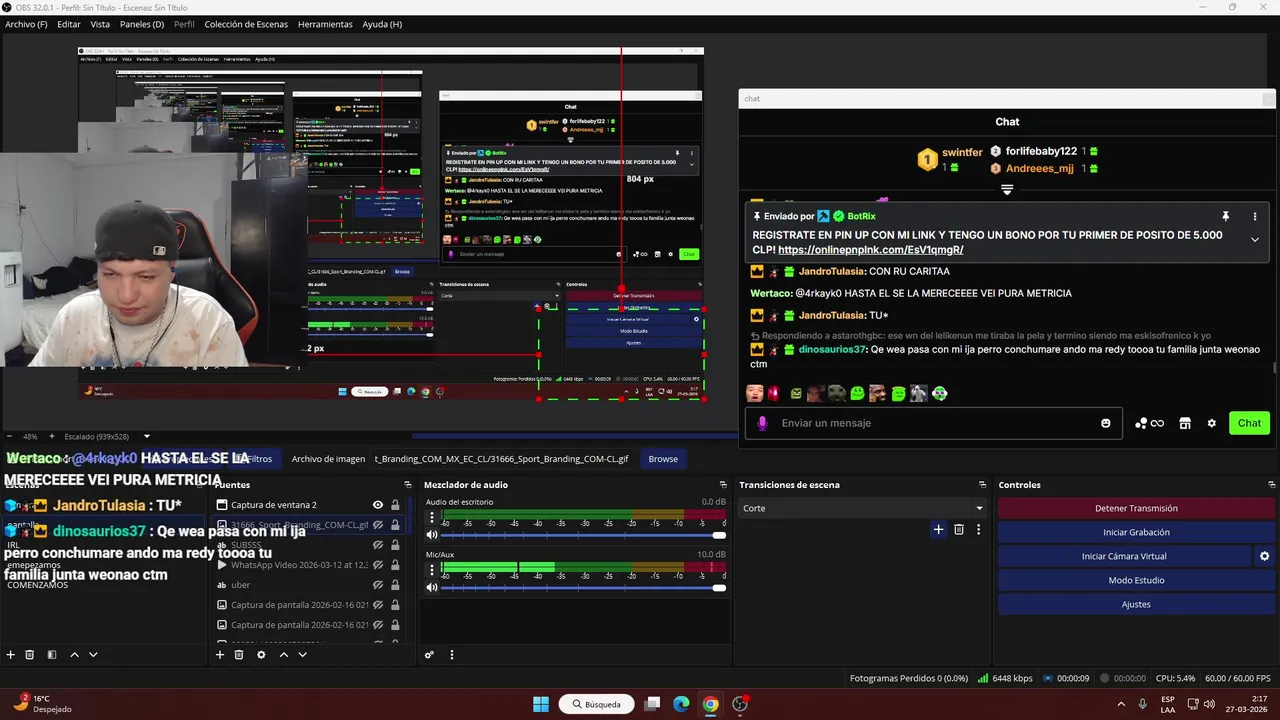Send message with green Chat button
1280x720 pixels.
[x=1249, y=423]
